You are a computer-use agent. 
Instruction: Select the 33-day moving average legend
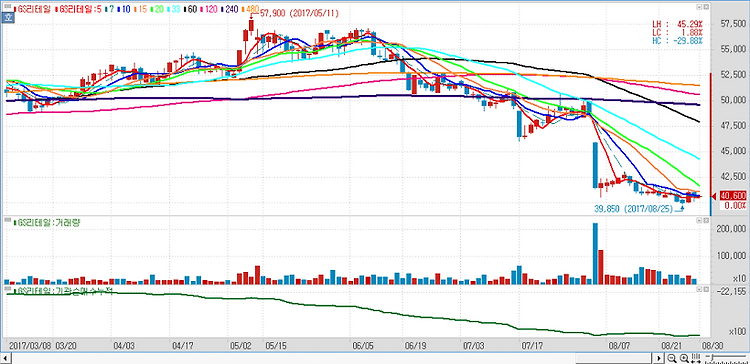coord(174,9)
